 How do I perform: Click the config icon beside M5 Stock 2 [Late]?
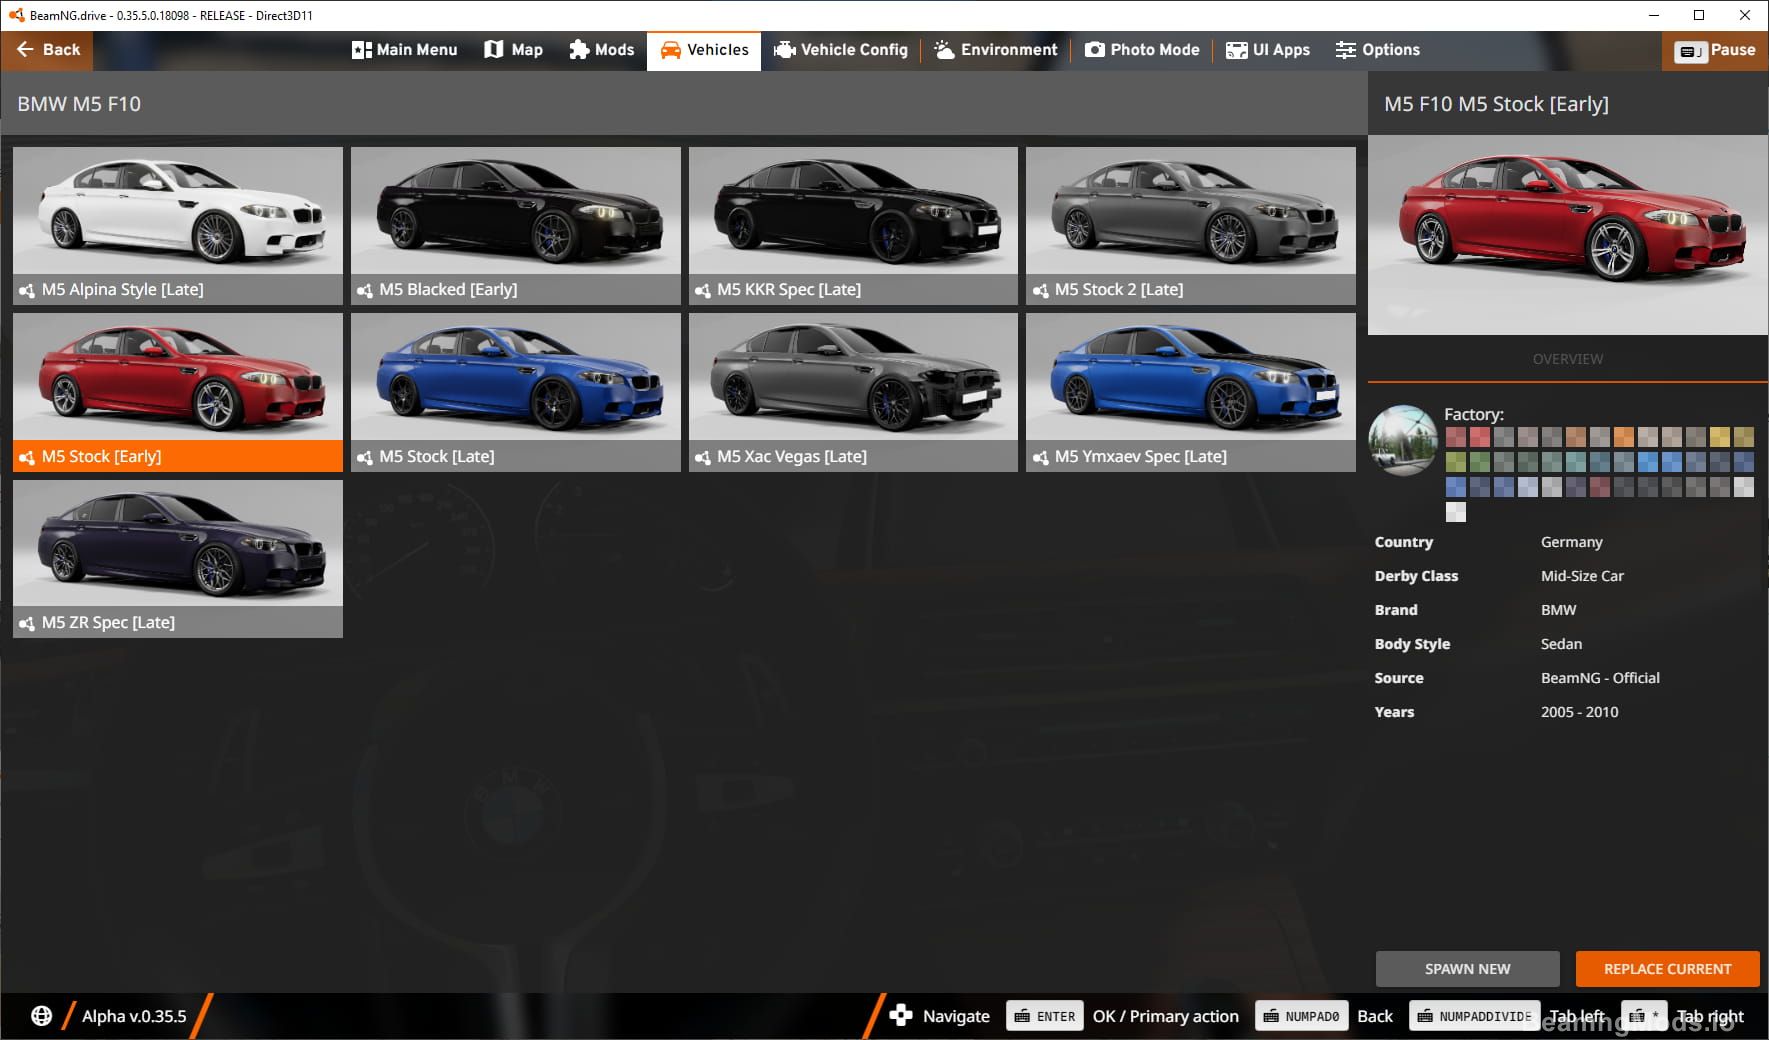(x=1040, y=290)
